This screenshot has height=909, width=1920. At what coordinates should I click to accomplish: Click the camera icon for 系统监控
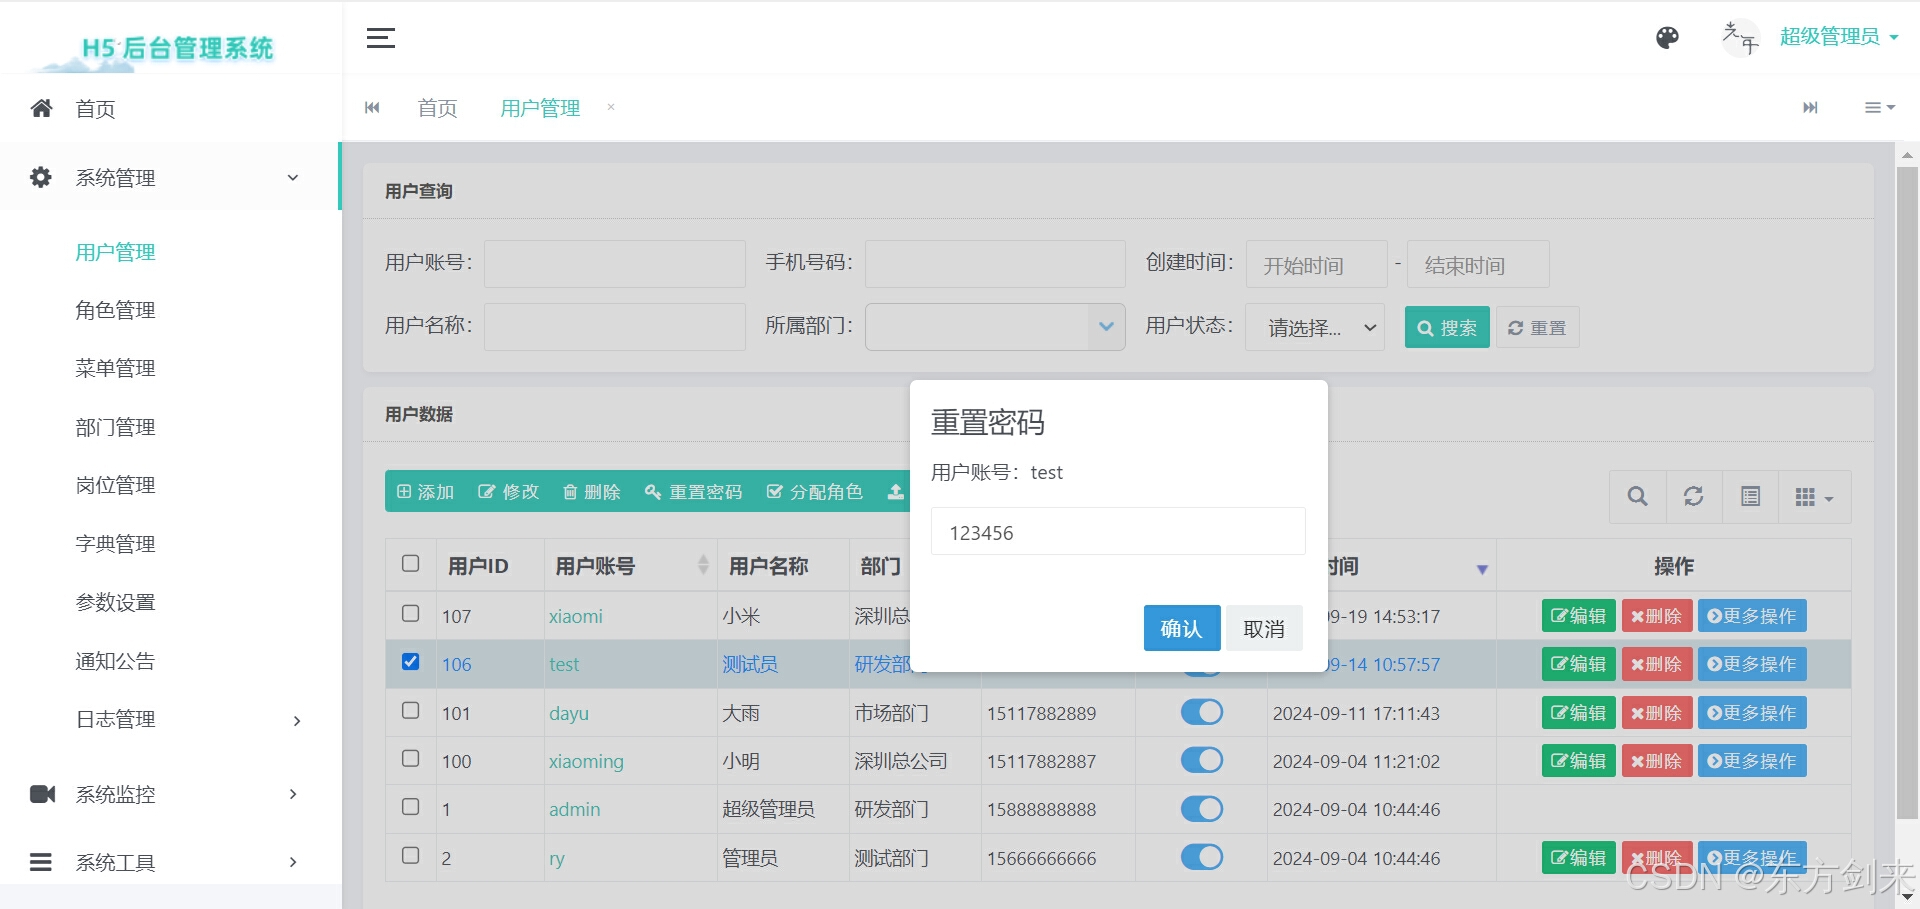tap(43, 794)
